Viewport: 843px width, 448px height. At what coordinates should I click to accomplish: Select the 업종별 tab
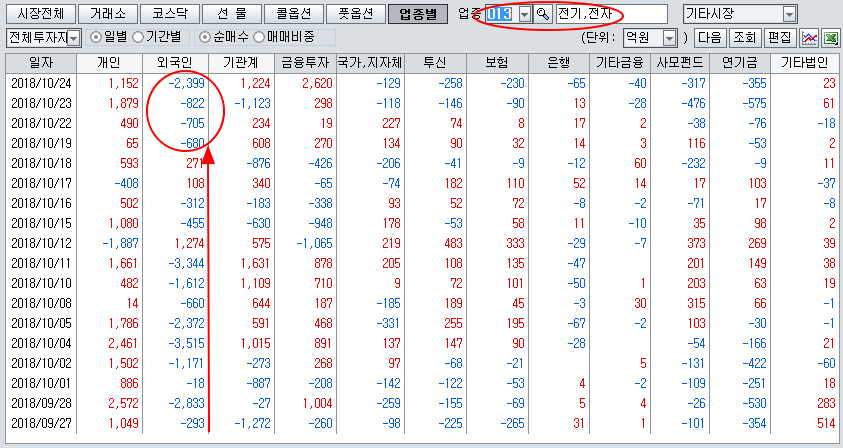(x=417, y=14)
